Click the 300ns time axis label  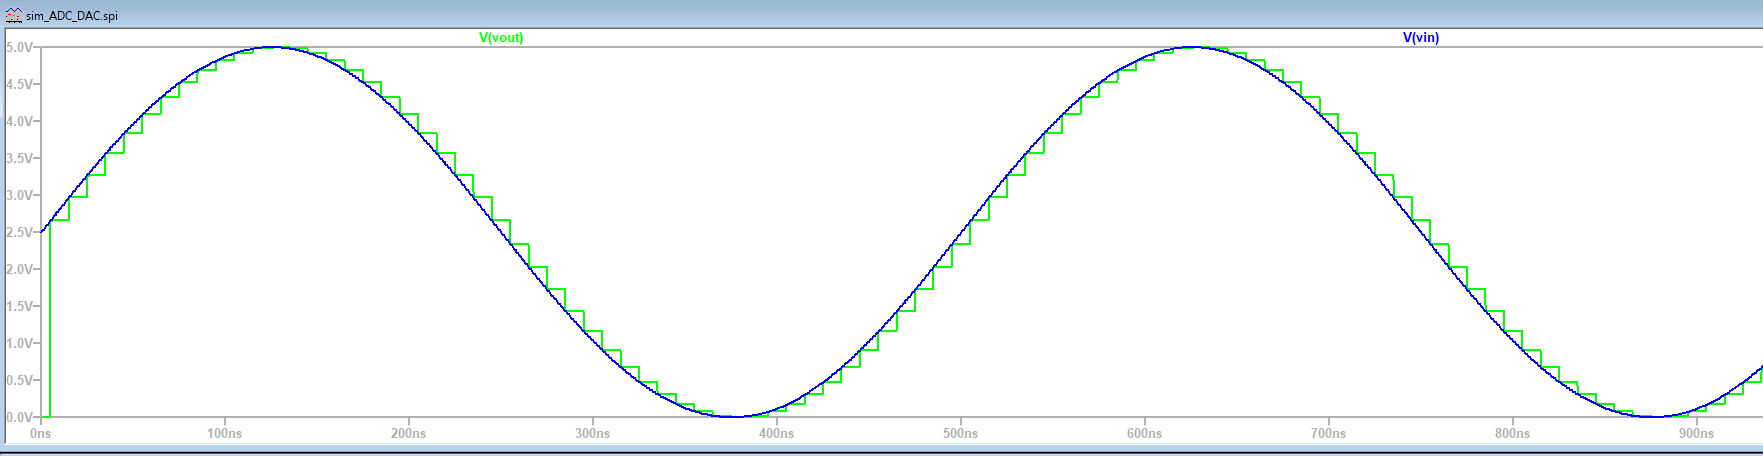[x=593, y=434]
